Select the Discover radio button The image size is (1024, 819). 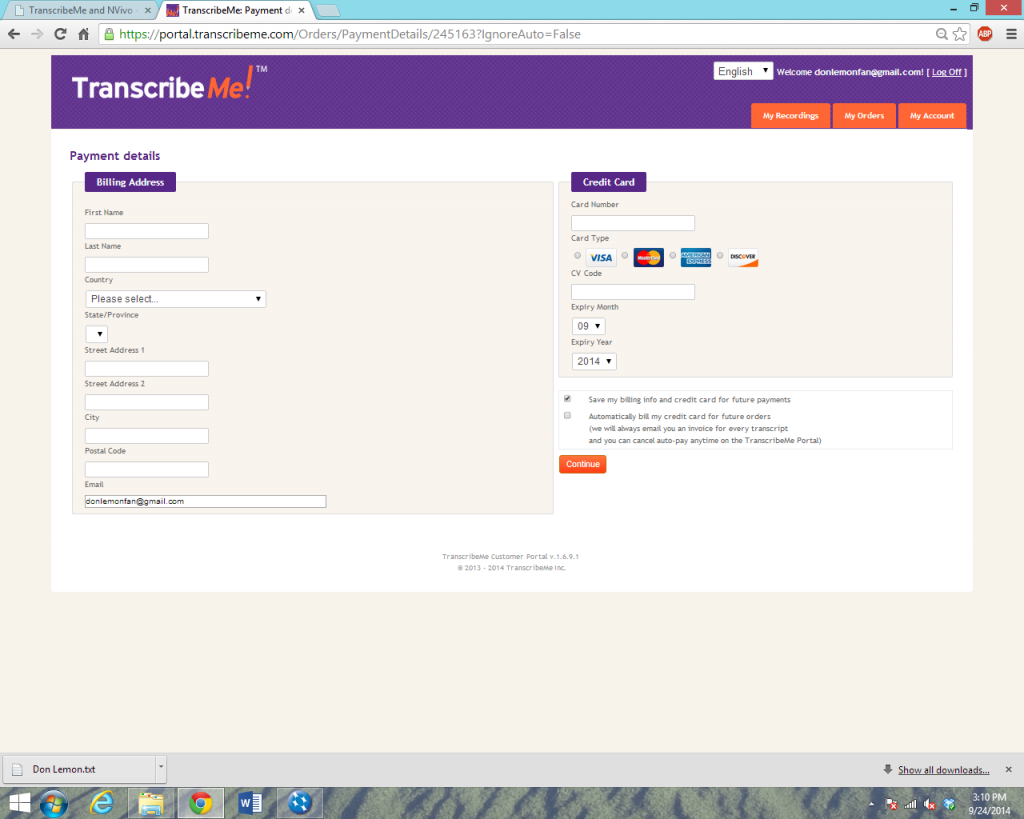point(720,255)
